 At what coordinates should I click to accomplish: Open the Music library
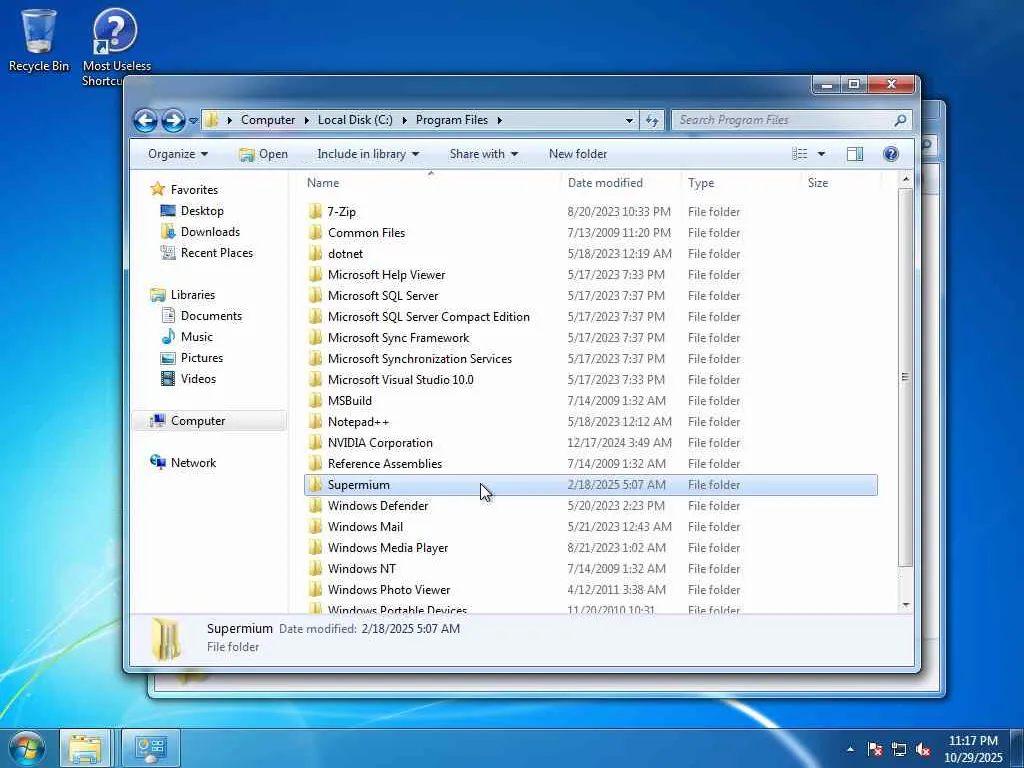(x=187, y=337)
